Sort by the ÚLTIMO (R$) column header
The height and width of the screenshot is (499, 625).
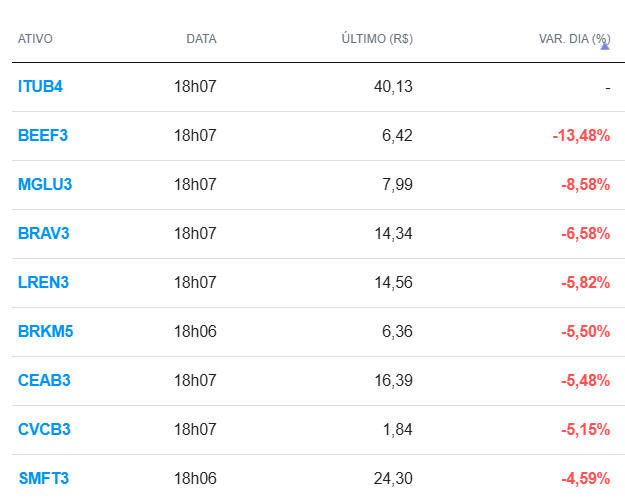tap(377, 39)
